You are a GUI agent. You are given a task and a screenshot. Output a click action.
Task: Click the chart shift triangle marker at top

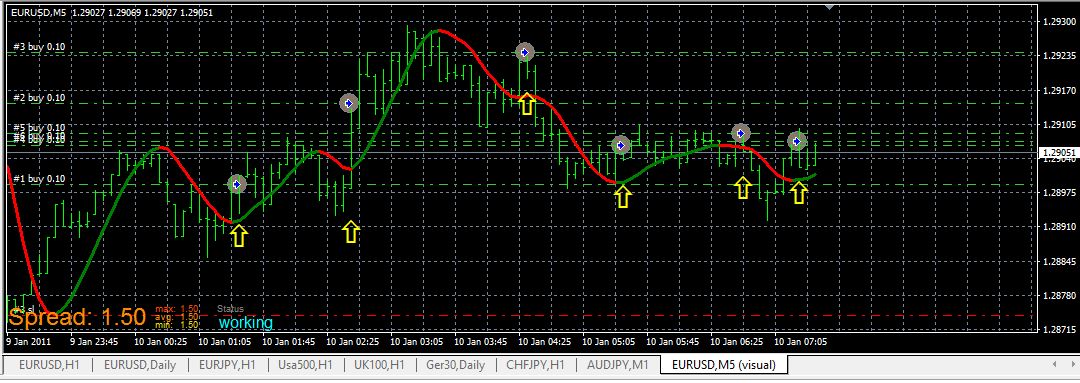(830, 7)
